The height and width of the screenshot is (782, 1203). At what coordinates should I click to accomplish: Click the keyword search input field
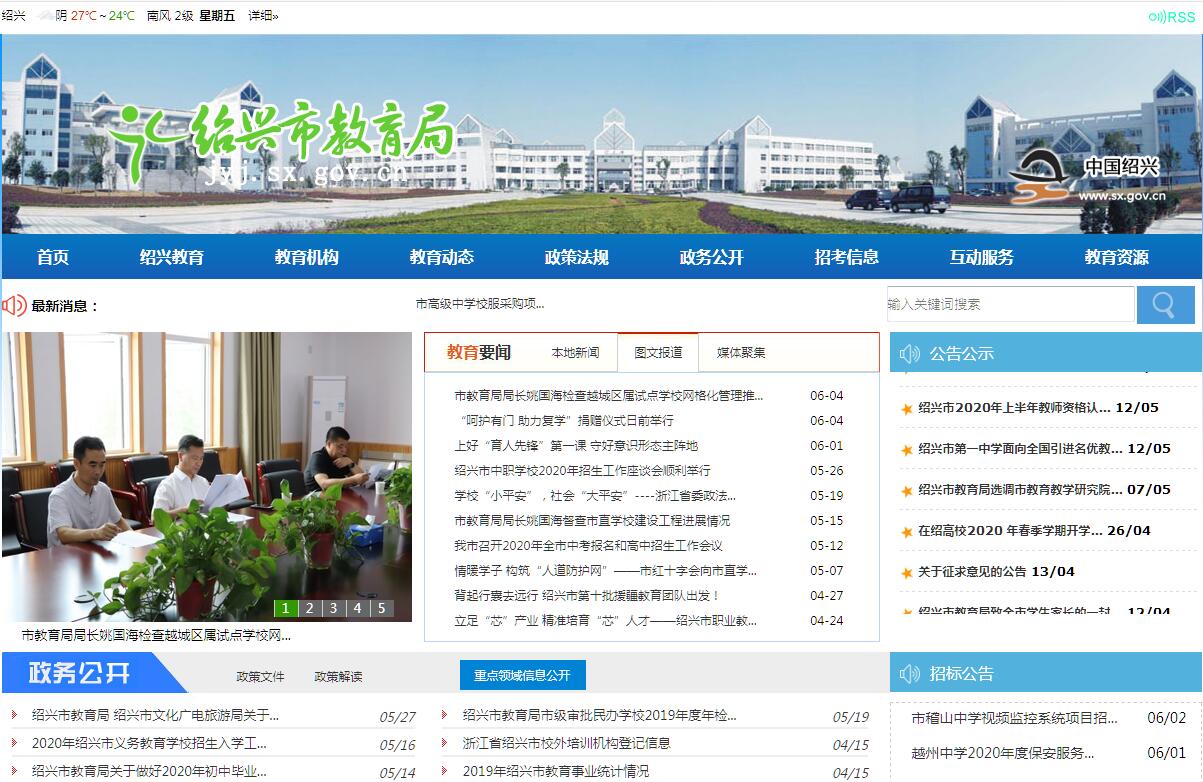coord(1010,304)
